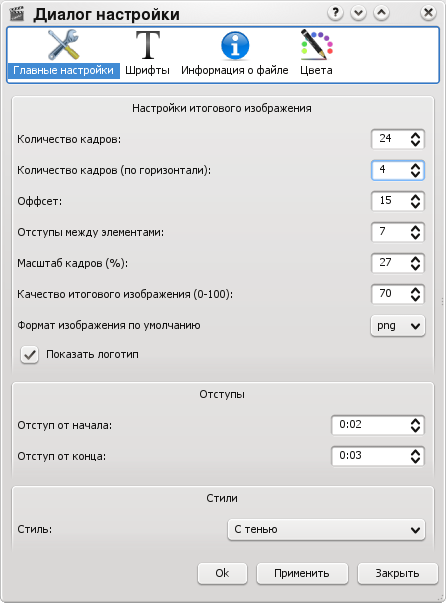Click the Формат изображения по умолчанию label
446x603 pixels.
pyautogui.click(x=109, y=325)
